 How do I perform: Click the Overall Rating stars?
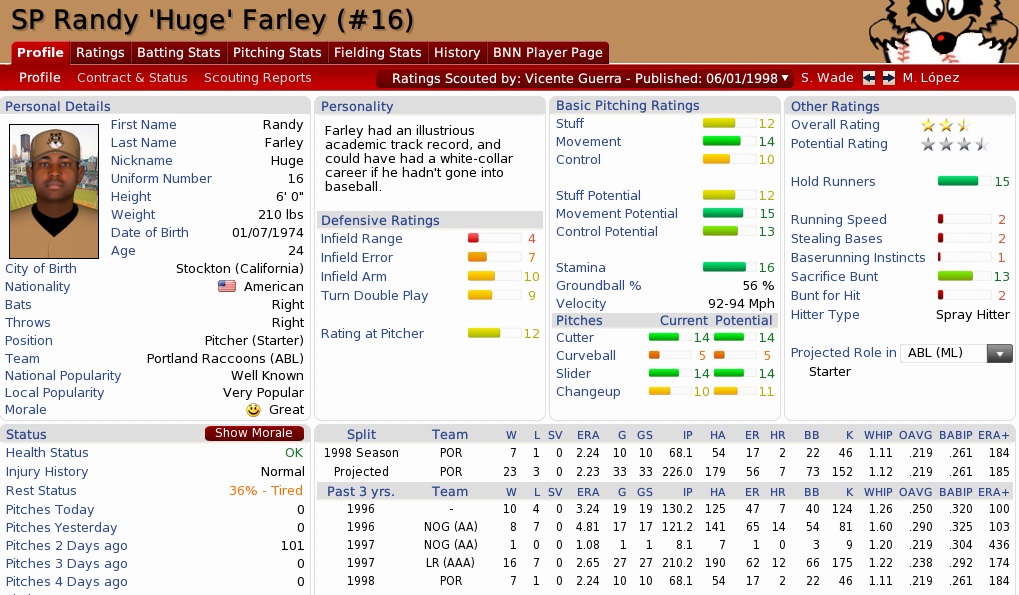click(945, 125)
